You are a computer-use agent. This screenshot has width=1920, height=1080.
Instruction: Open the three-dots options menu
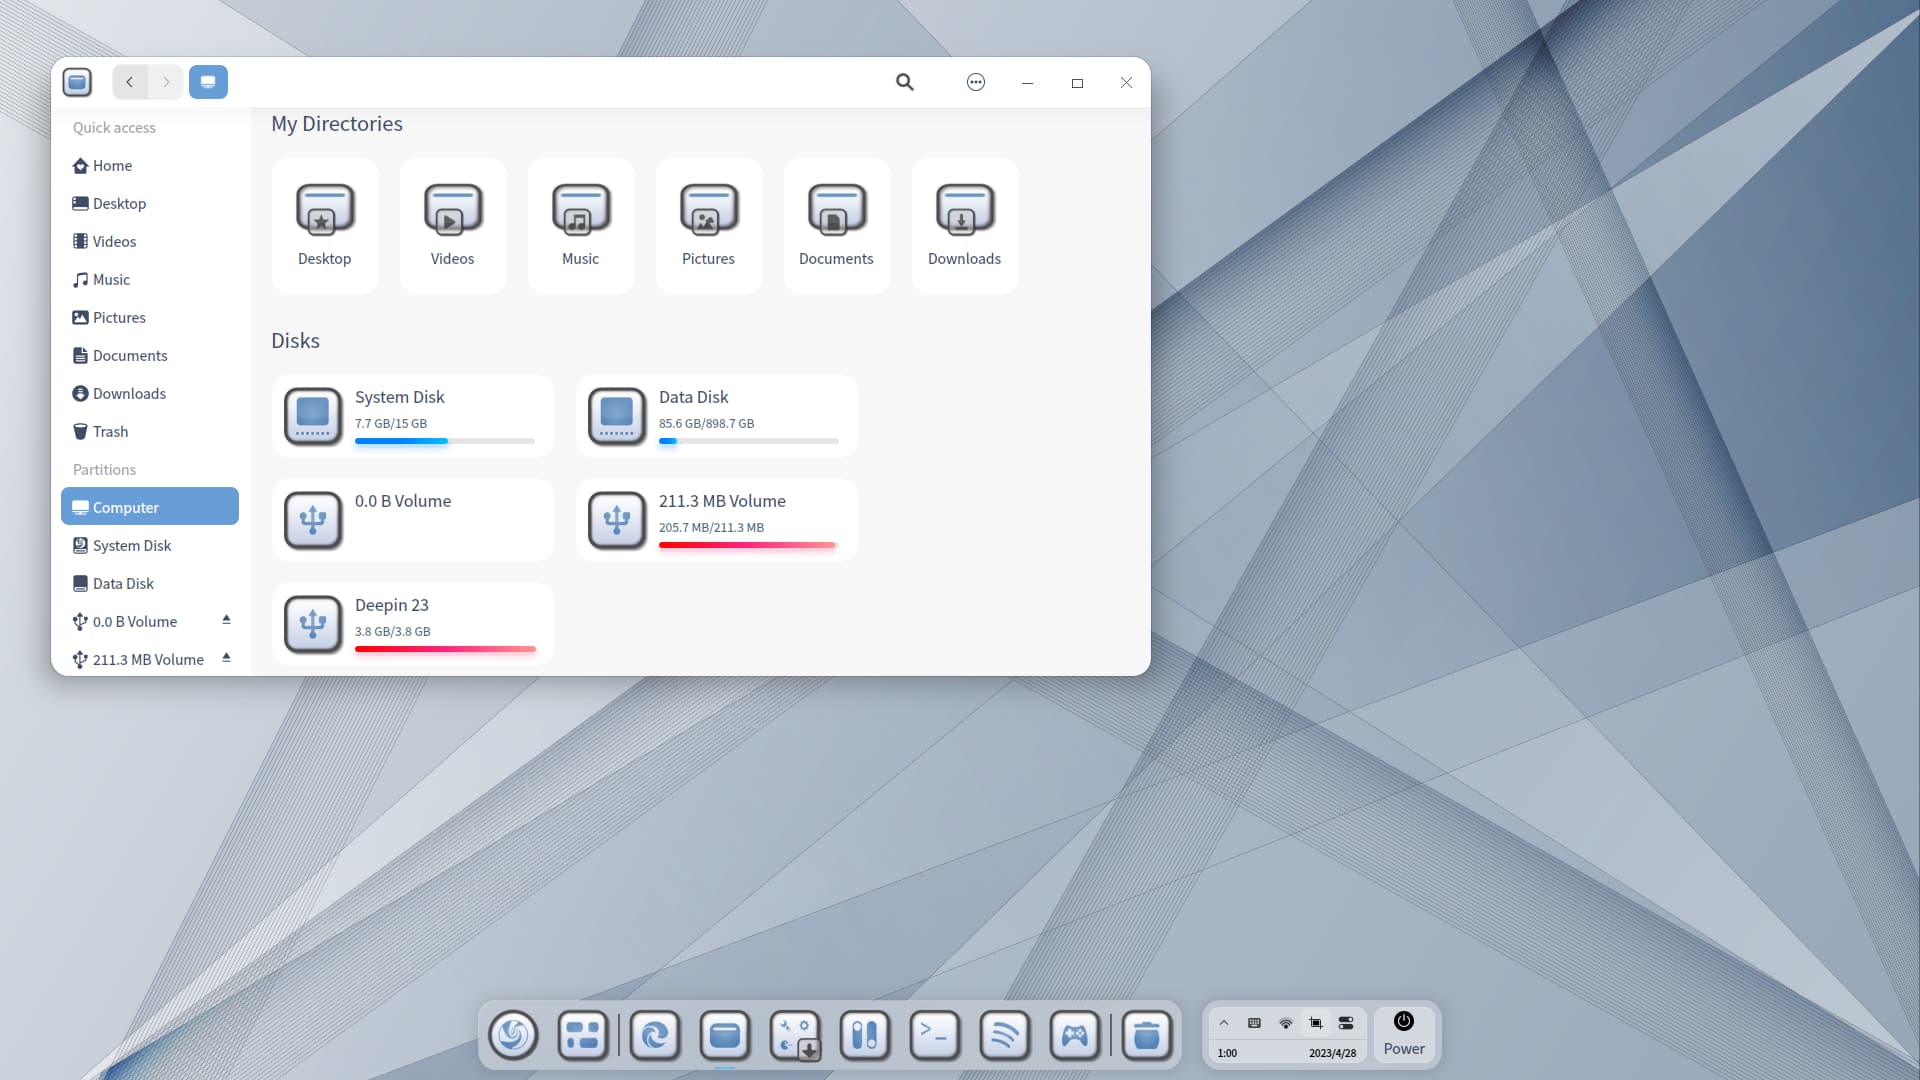click(x=976, y=82)
